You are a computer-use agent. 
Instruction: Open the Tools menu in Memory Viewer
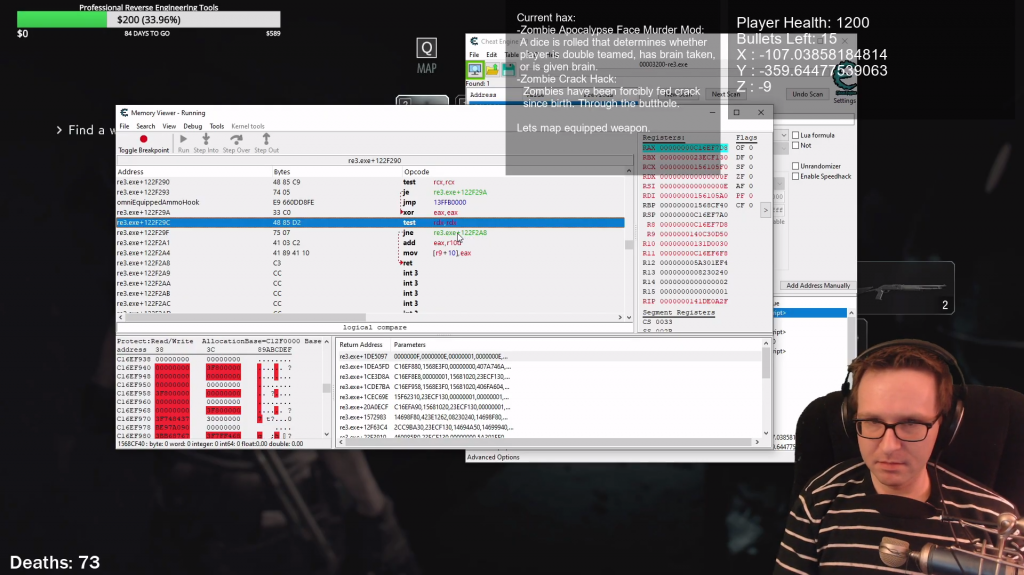click(x=216, y=127)
